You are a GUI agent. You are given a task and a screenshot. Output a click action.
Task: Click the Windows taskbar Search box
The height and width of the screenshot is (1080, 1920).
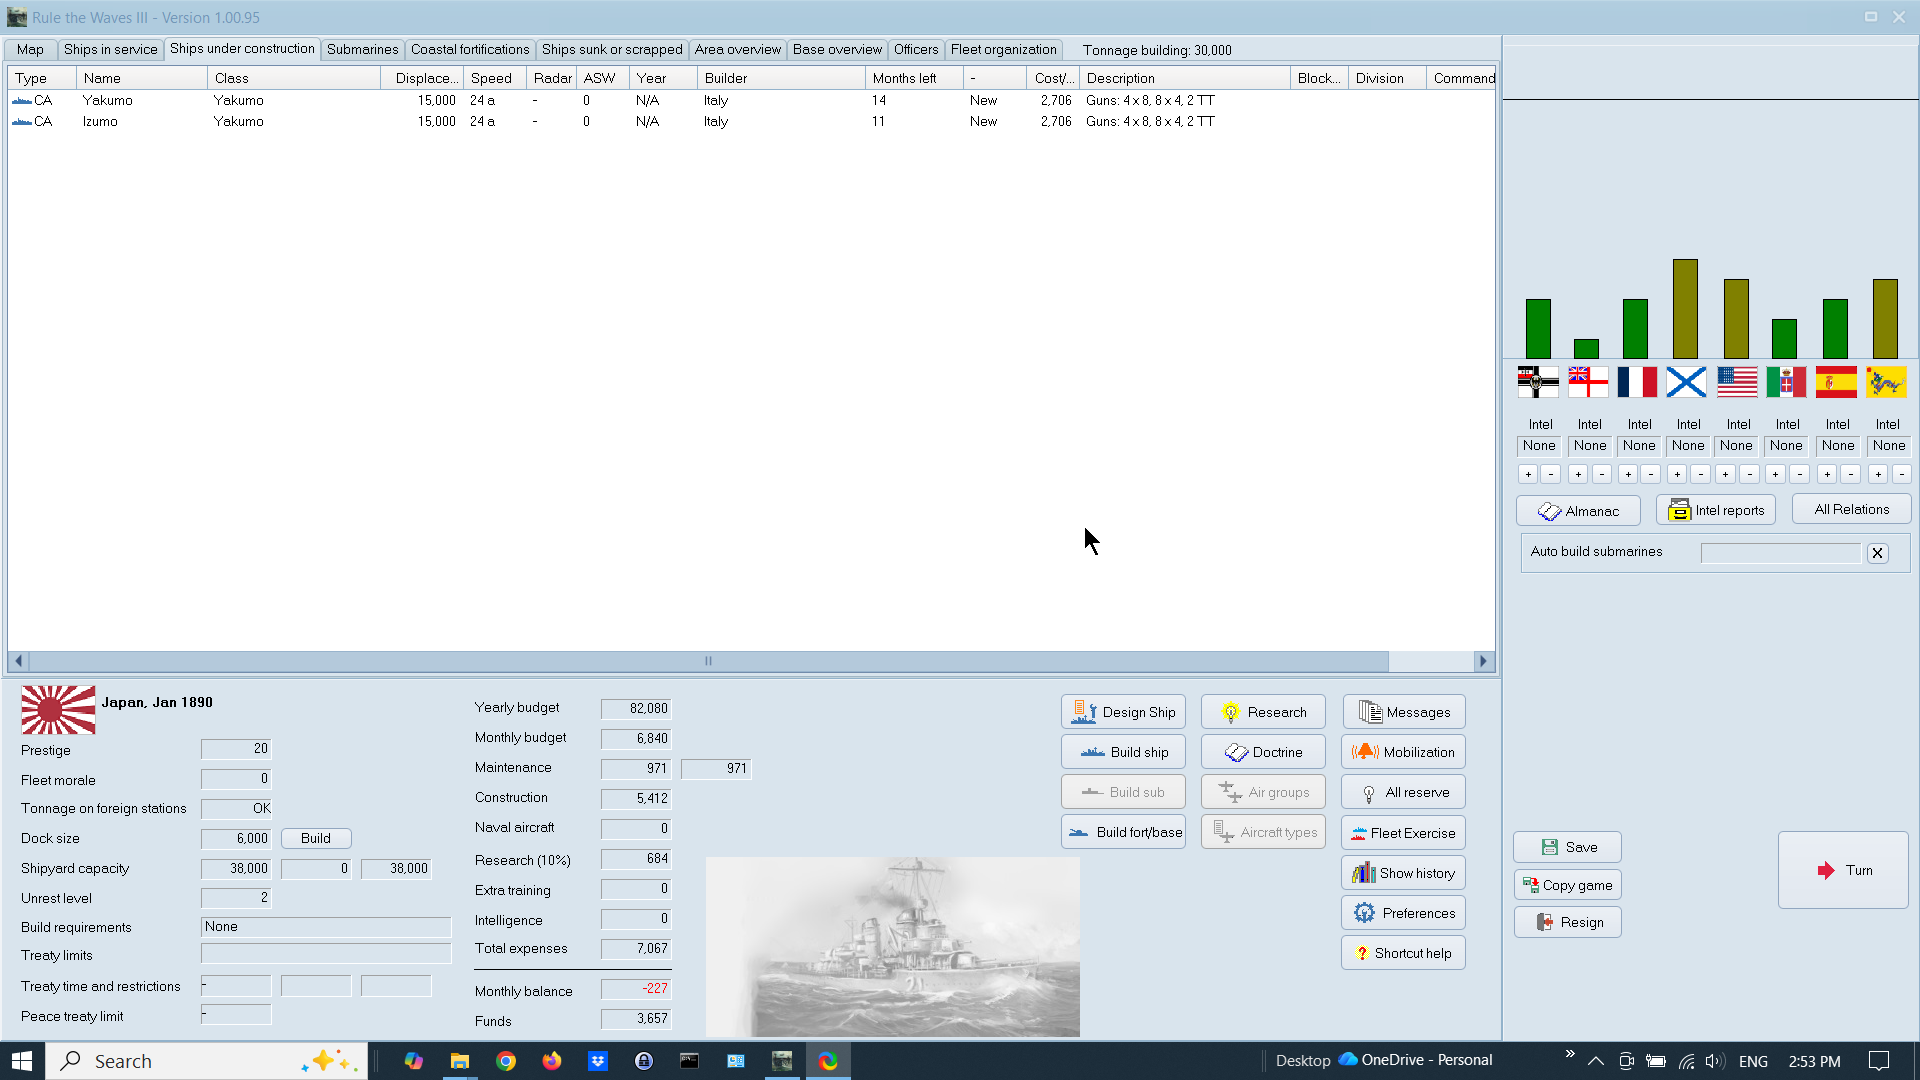click(207, 1061)
